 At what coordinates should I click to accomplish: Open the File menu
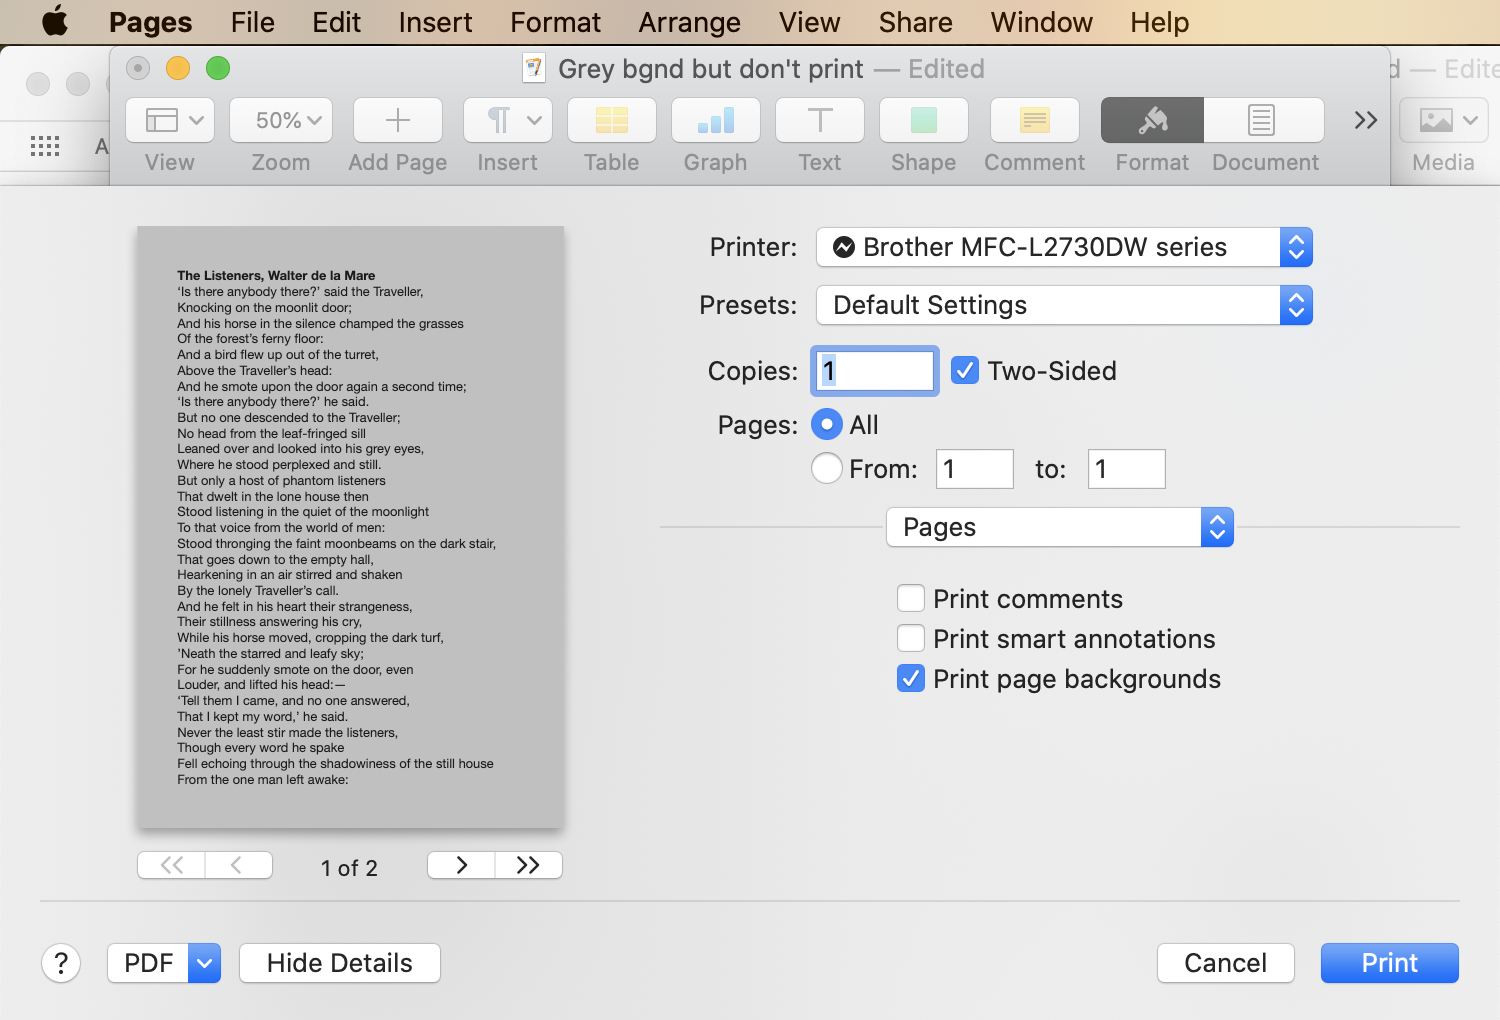(253, 22)
